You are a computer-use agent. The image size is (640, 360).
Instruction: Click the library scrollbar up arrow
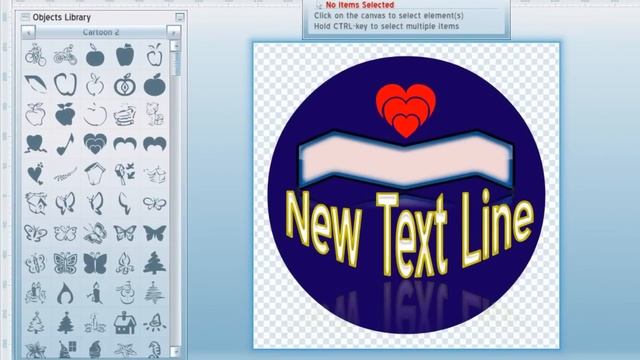tap(176, 45)
